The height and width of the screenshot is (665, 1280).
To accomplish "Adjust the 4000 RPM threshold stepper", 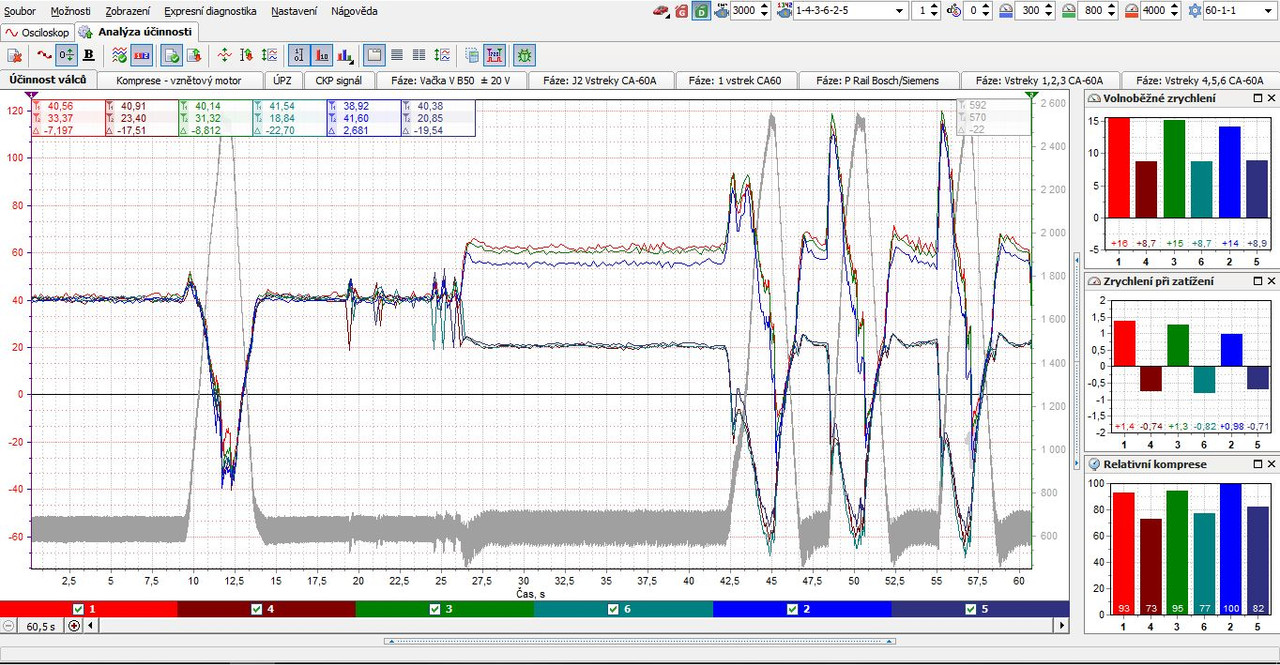I will click(x=1173, y=11).
